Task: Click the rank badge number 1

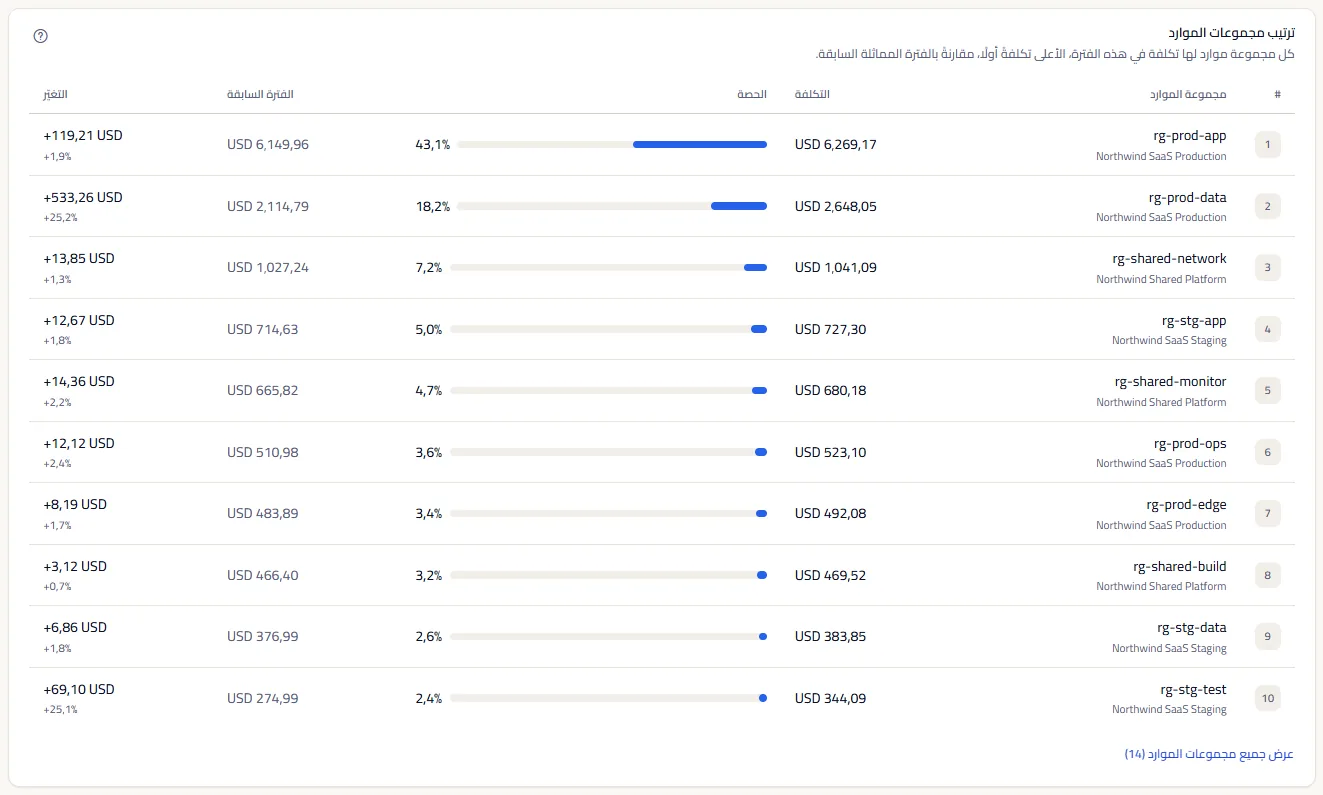Action: tap(1268, 145)
